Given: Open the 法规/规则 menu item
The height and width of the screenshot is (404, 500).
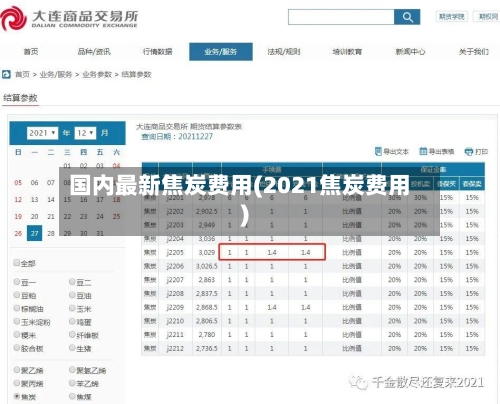Looking at the screenshot, I should (x=284, y=52).
